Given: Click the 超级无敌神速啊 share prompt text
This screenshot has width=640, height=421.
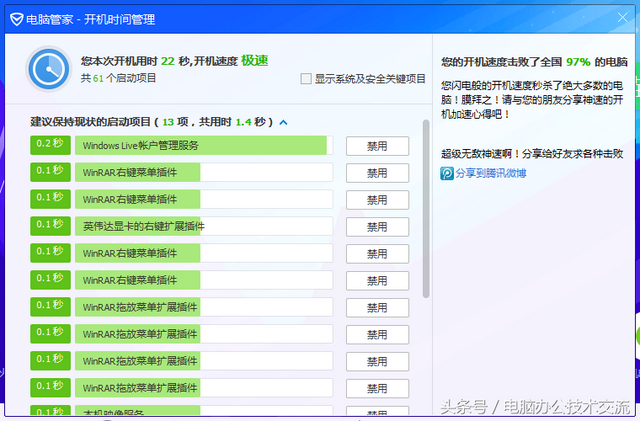Looking at the screenshot, I should click(532, 154).
